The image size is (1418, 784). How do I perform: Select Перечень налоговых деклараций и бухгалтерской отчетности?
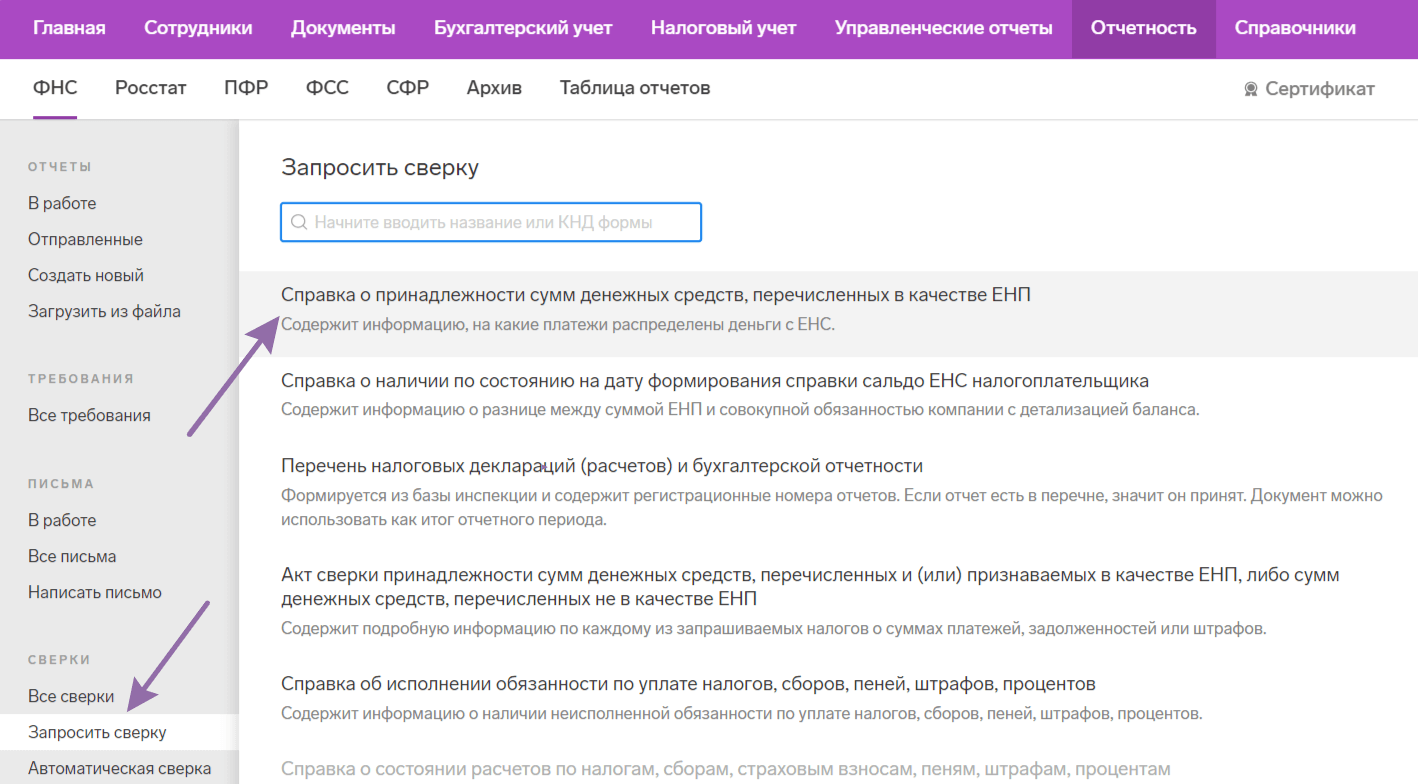point(601,466)
